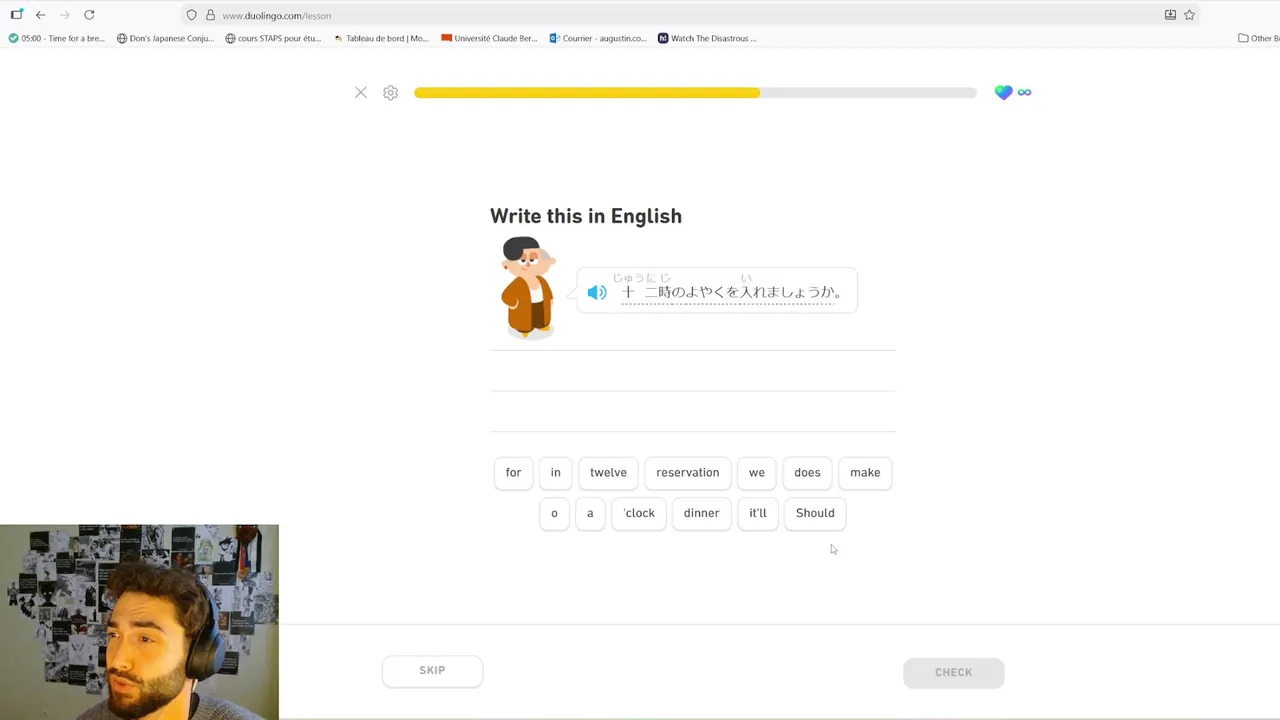Open "05:00 - Time for a bre..." bookmark

tap(56, 38)
